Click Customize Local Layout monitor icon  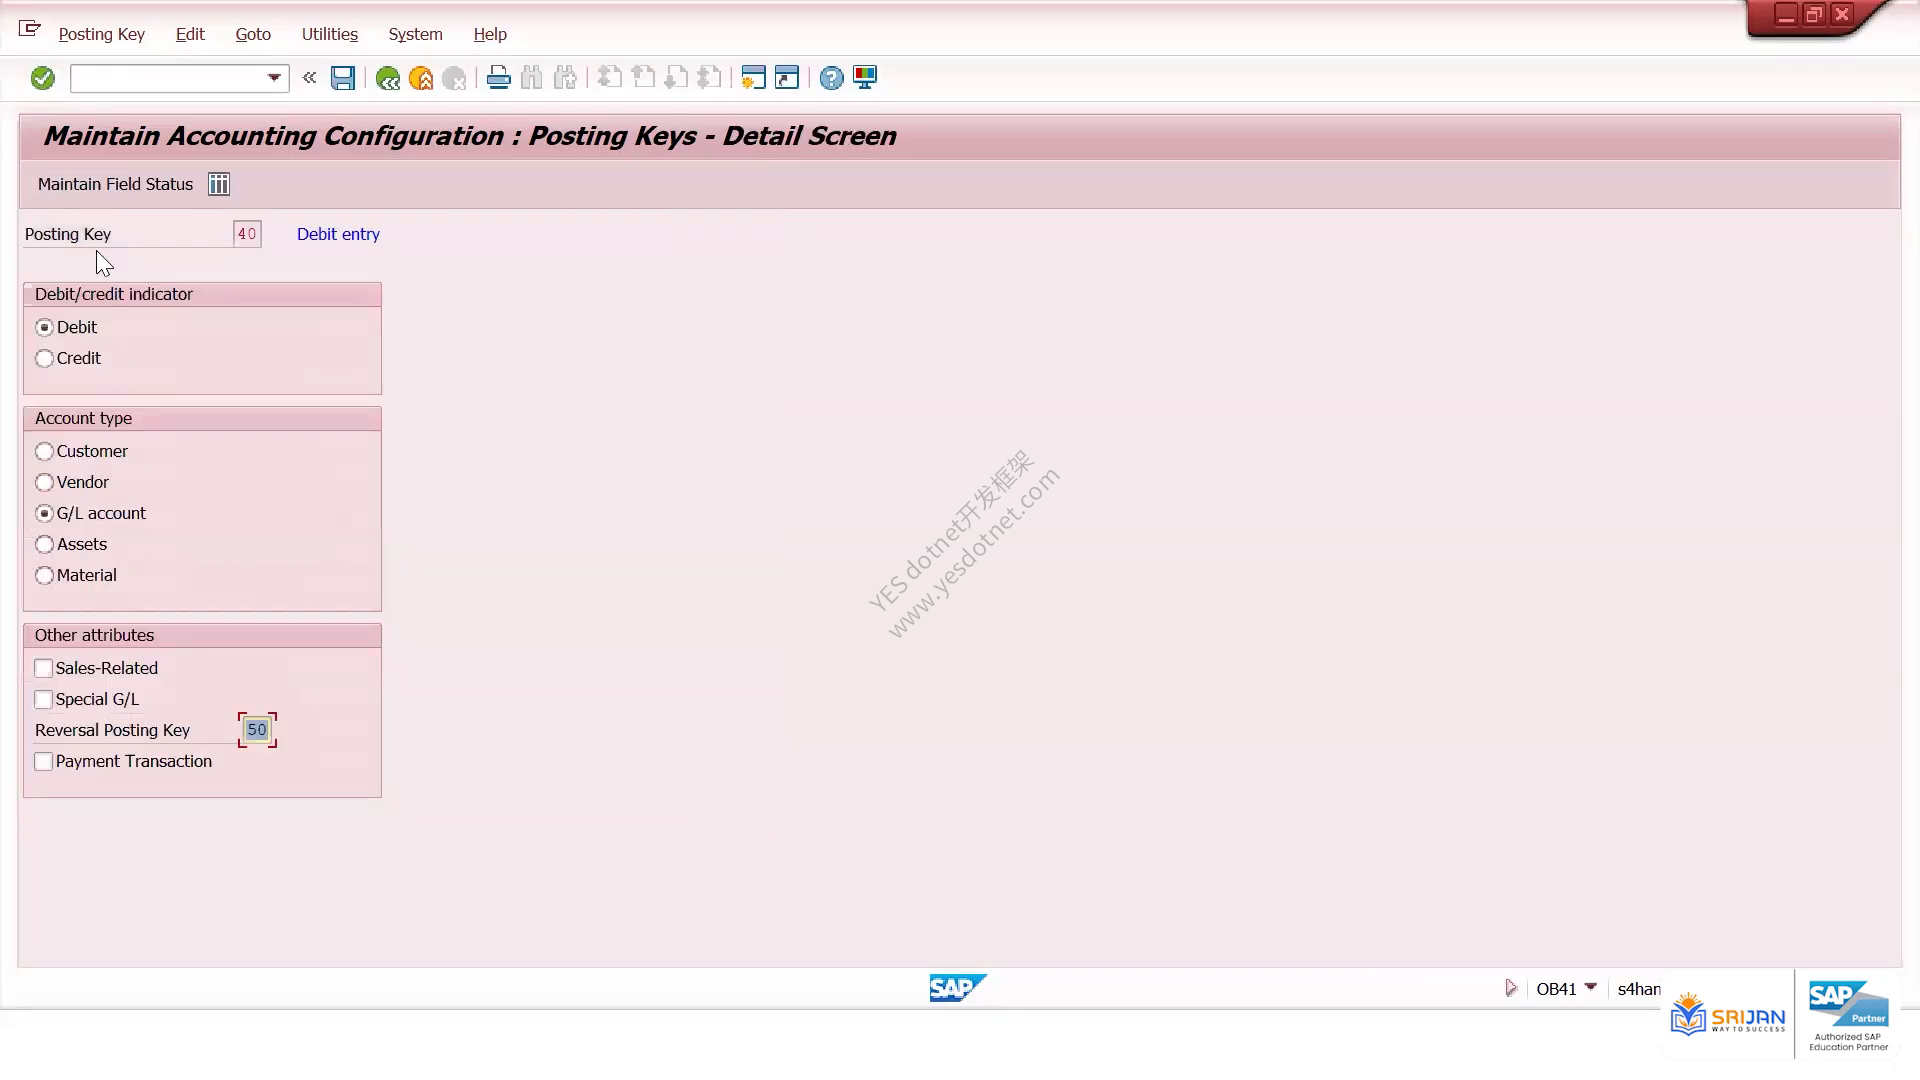865,78
